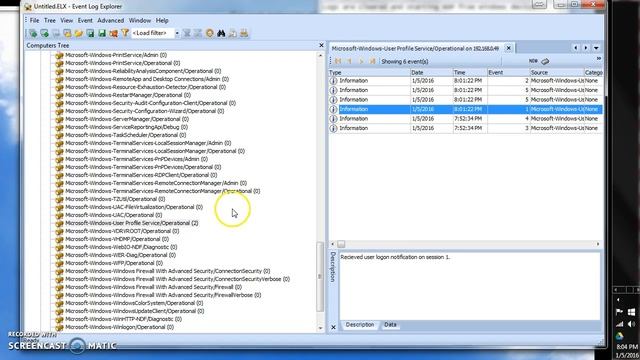Open the Event menu
The image size is (640, 360).
click(85, 20)
